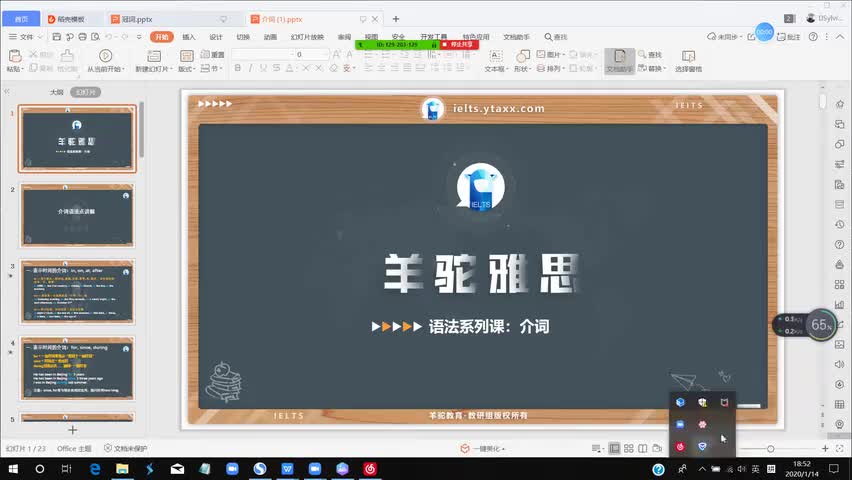Open File Explorer from the taskbar
Image resolution: width=852 pixels, height=480 pixels.
[122, 469]
